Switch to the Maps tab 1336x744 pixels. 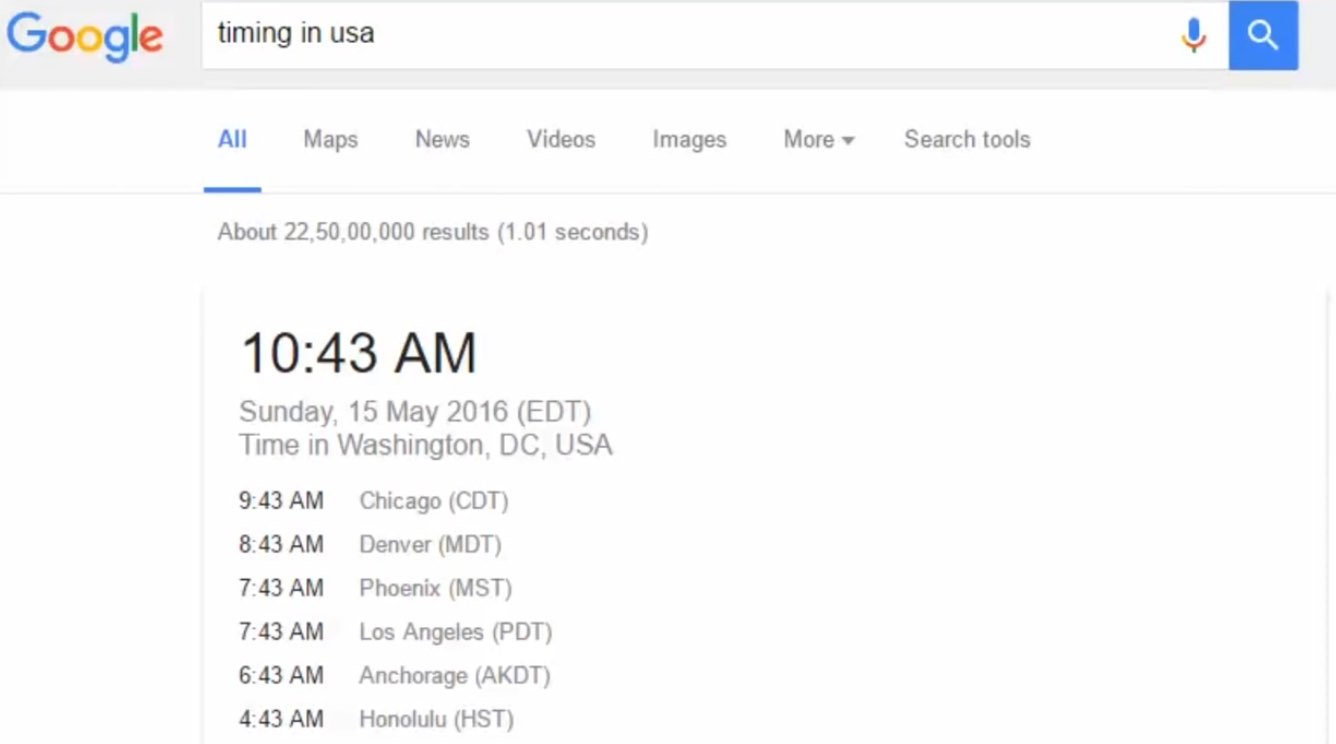tap(330, 140)
